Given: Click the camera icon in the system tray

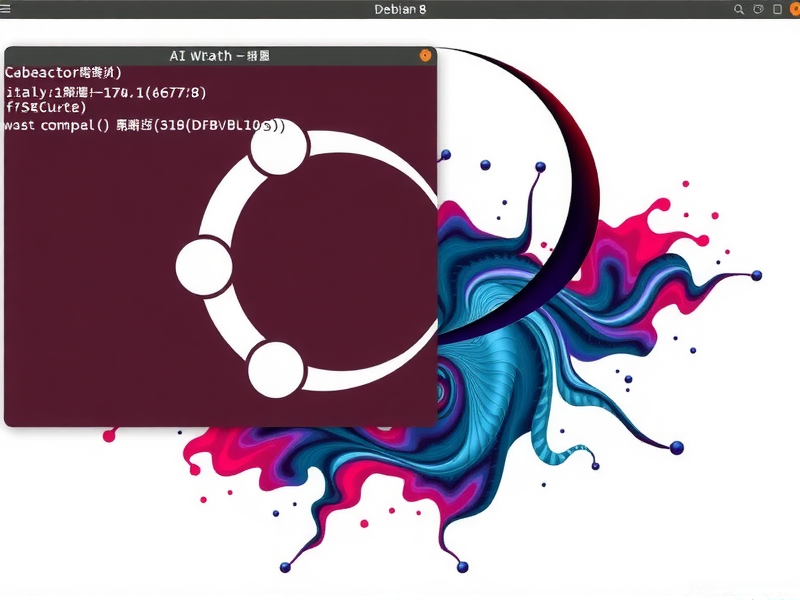Looking at the screenshot, I should point(758,9).
